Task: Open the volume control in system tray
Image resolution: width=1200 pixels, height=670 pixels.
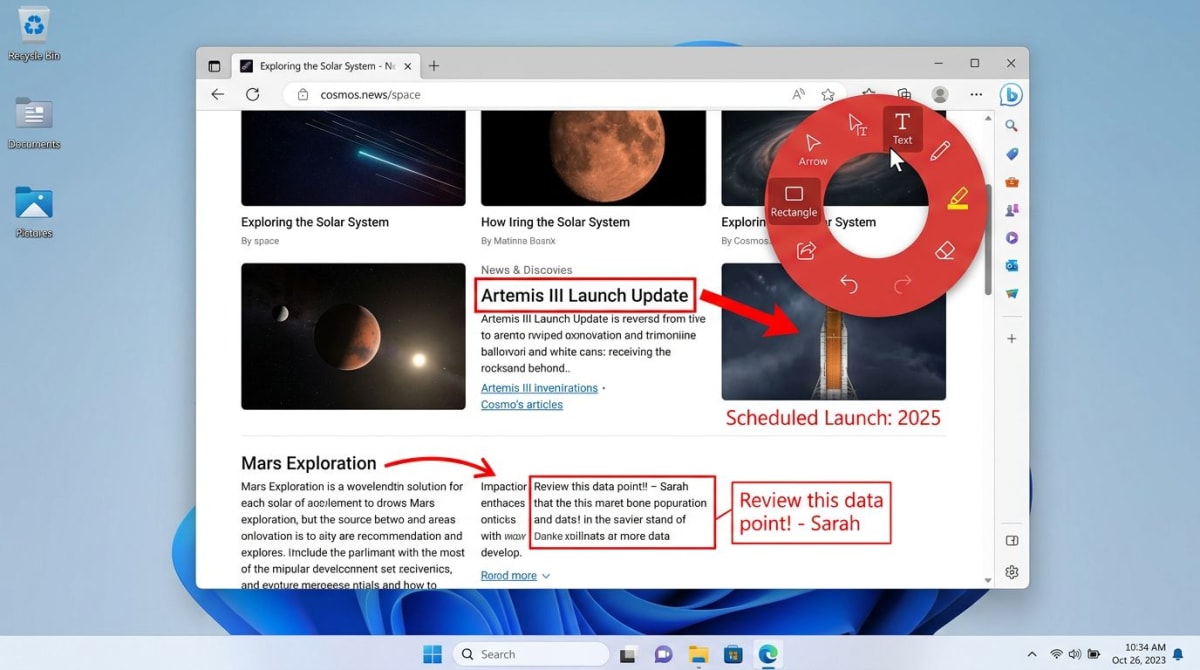Action: click(x=1074, y=654)
